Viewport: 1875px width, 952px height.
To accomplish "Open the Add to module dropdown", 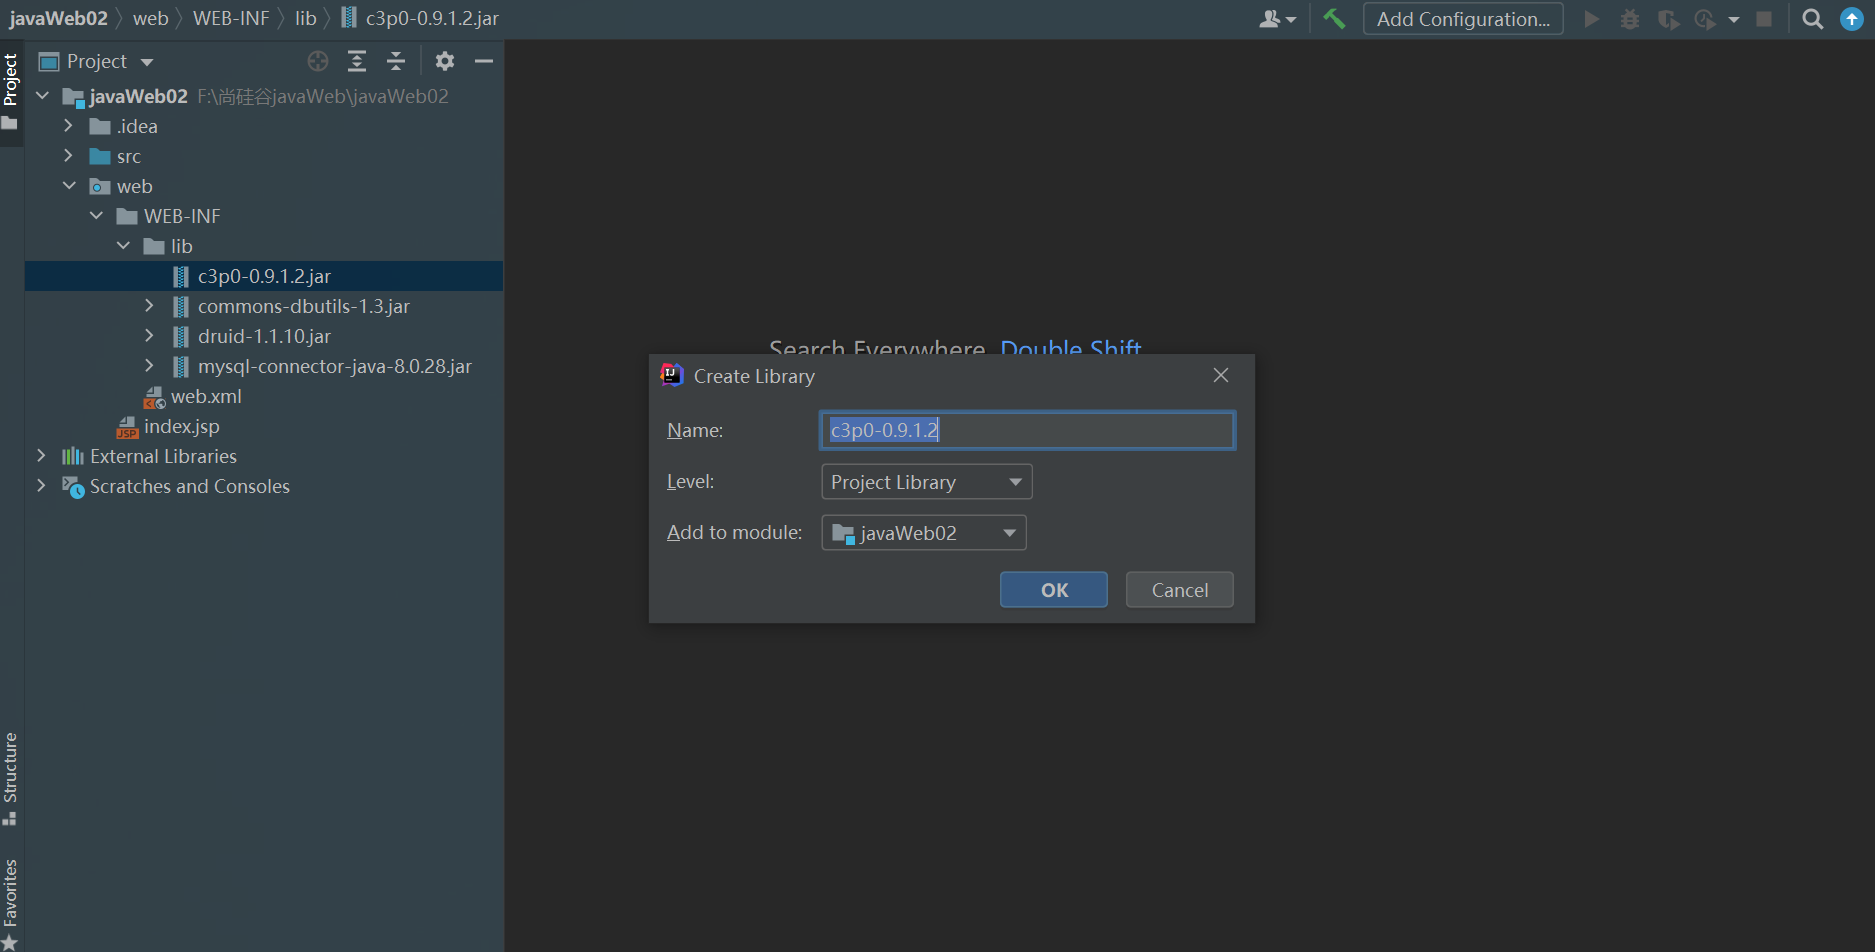I will coord(923,533).
